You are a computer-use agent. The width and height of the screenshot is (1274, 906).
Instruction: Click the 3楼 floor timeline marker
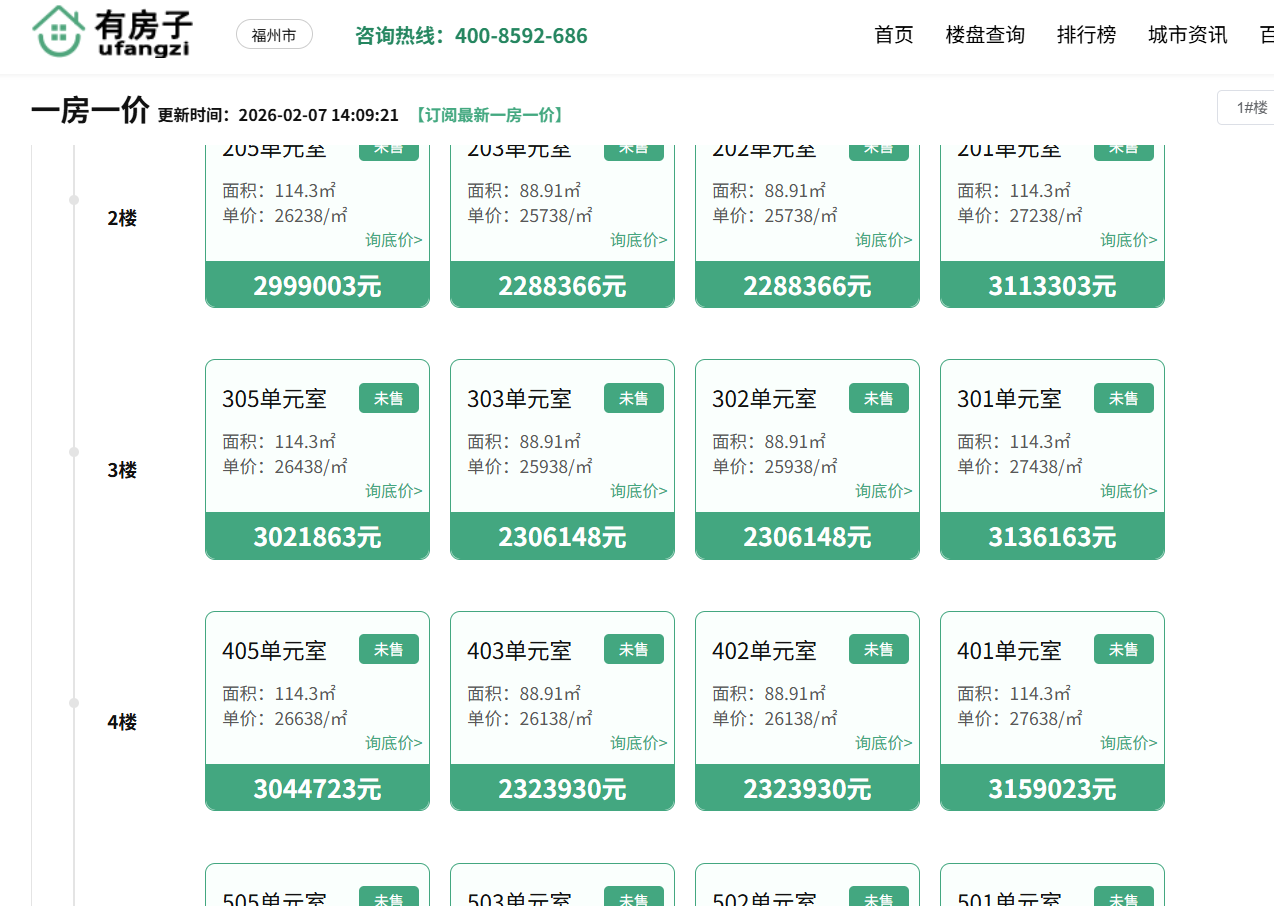(74, 452)
